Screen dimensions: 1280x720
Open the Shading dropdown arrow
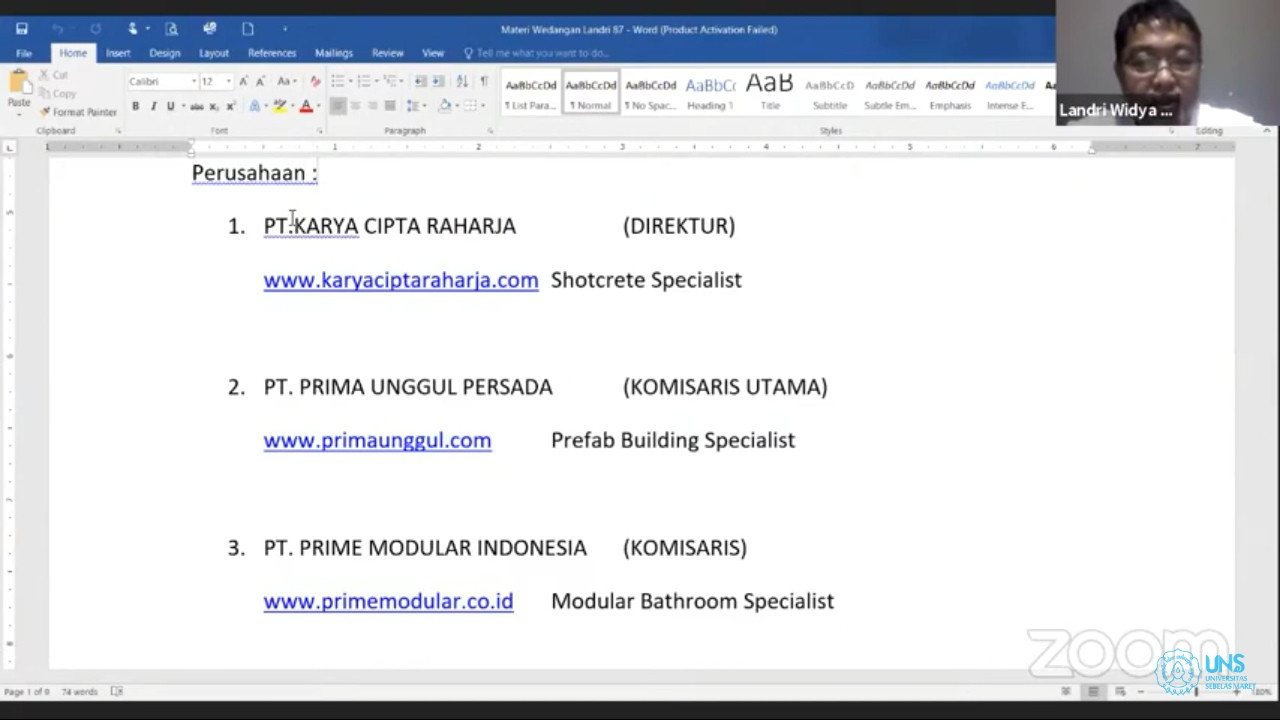pyautogui.click(x=456, y=106)
